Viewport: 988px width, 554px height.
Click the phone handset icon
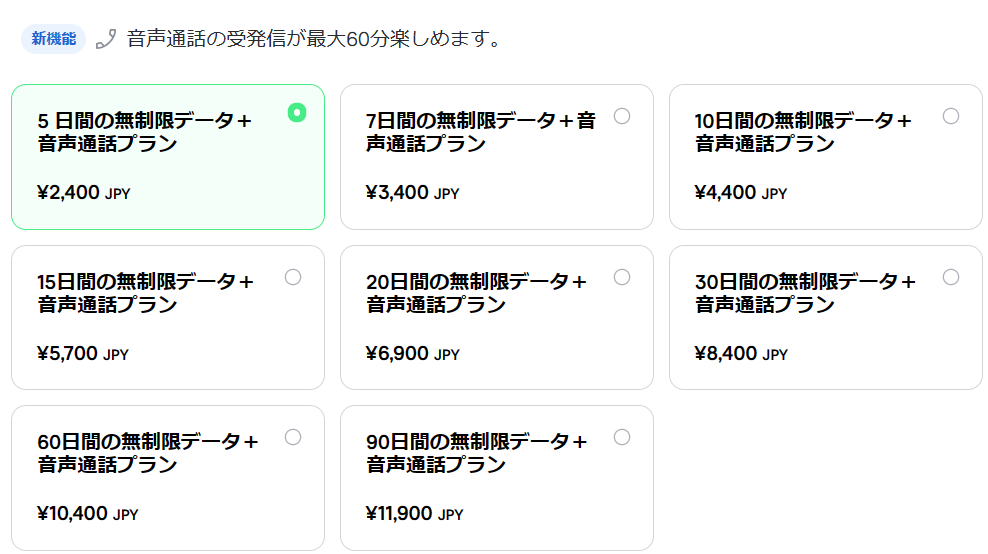pos(106,39)
